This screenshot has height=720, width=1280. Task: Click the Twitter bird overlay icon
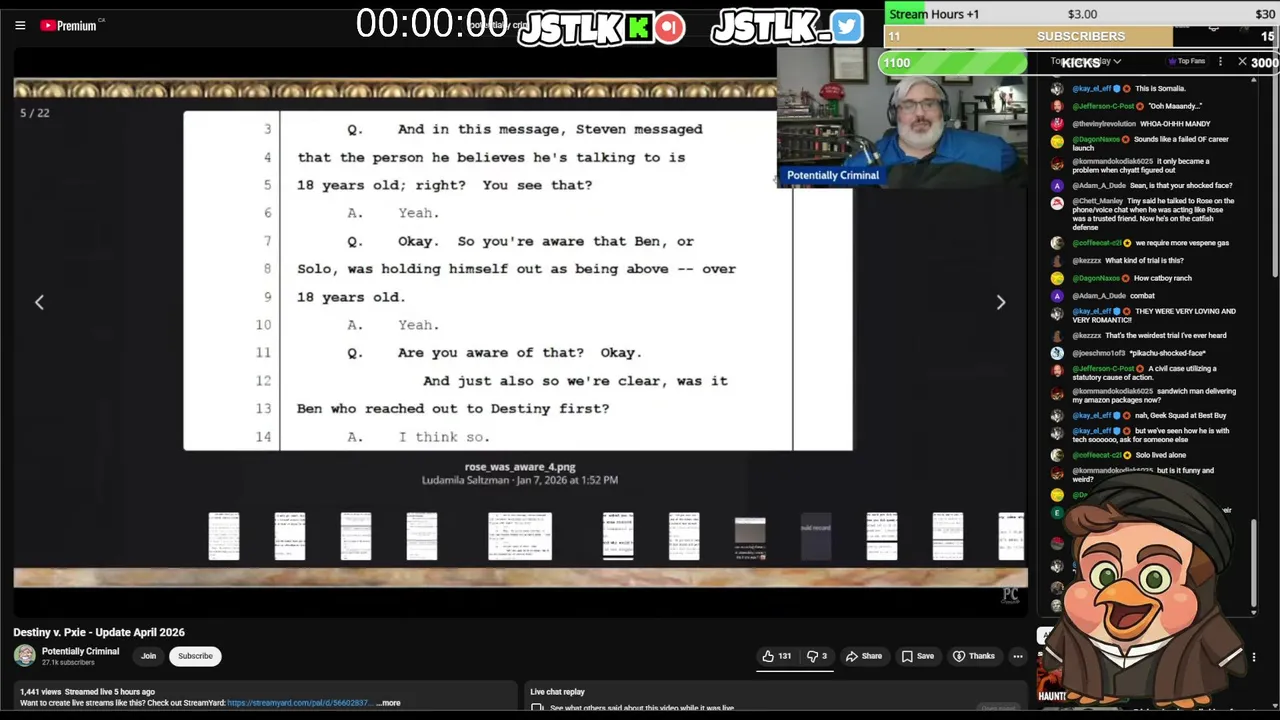[846, 27]
